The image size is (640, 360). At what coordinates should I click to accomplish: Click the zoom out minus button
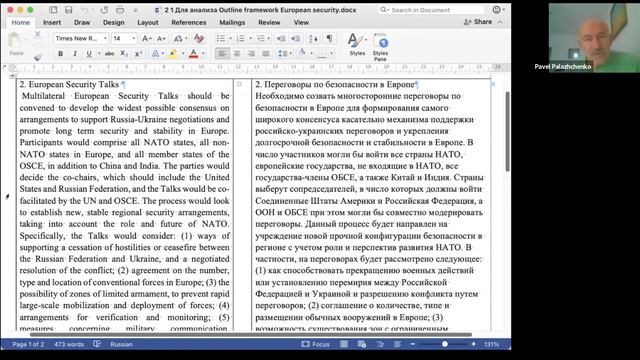413,344
